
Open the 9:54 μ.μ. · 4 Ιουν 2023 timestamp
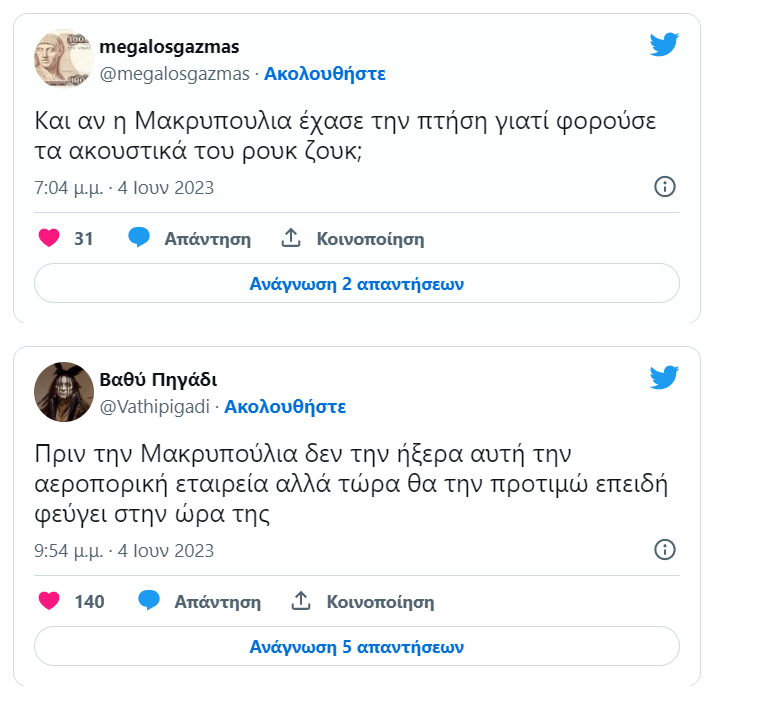[x=124, y=550]
